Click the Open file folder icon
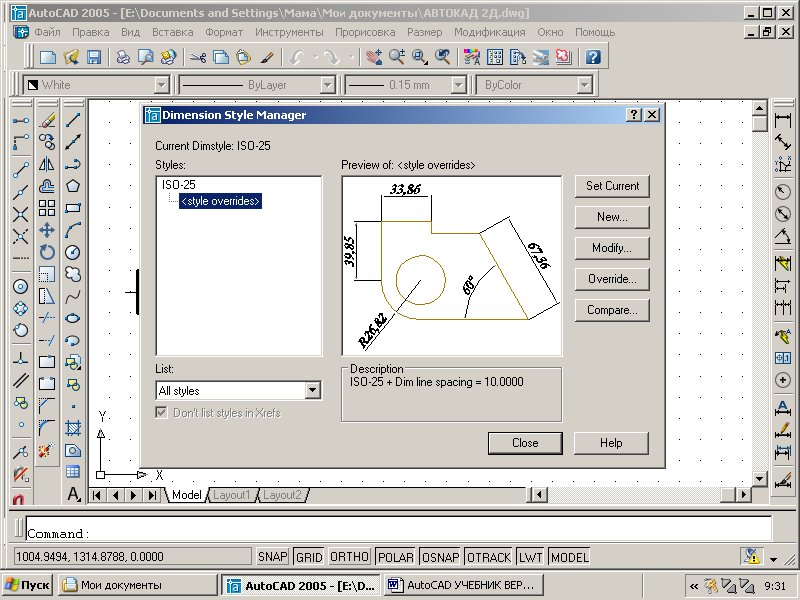Viewport: 800px width, 600px height. coord(71,57)
